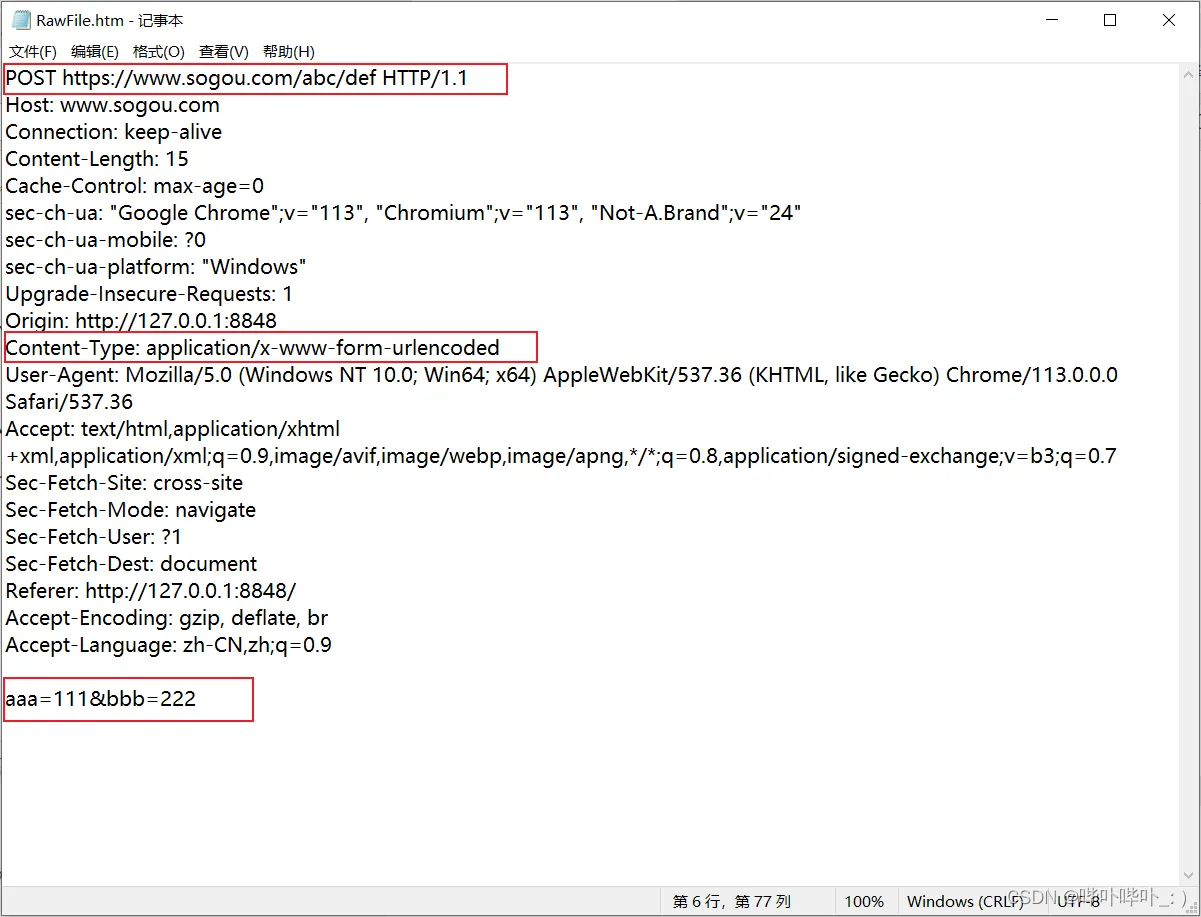Image resolution: width=1201 pixels, height=917 pixels.
Task: Click the 'Cache-Control: max-age=0' line
Action: 135,186
